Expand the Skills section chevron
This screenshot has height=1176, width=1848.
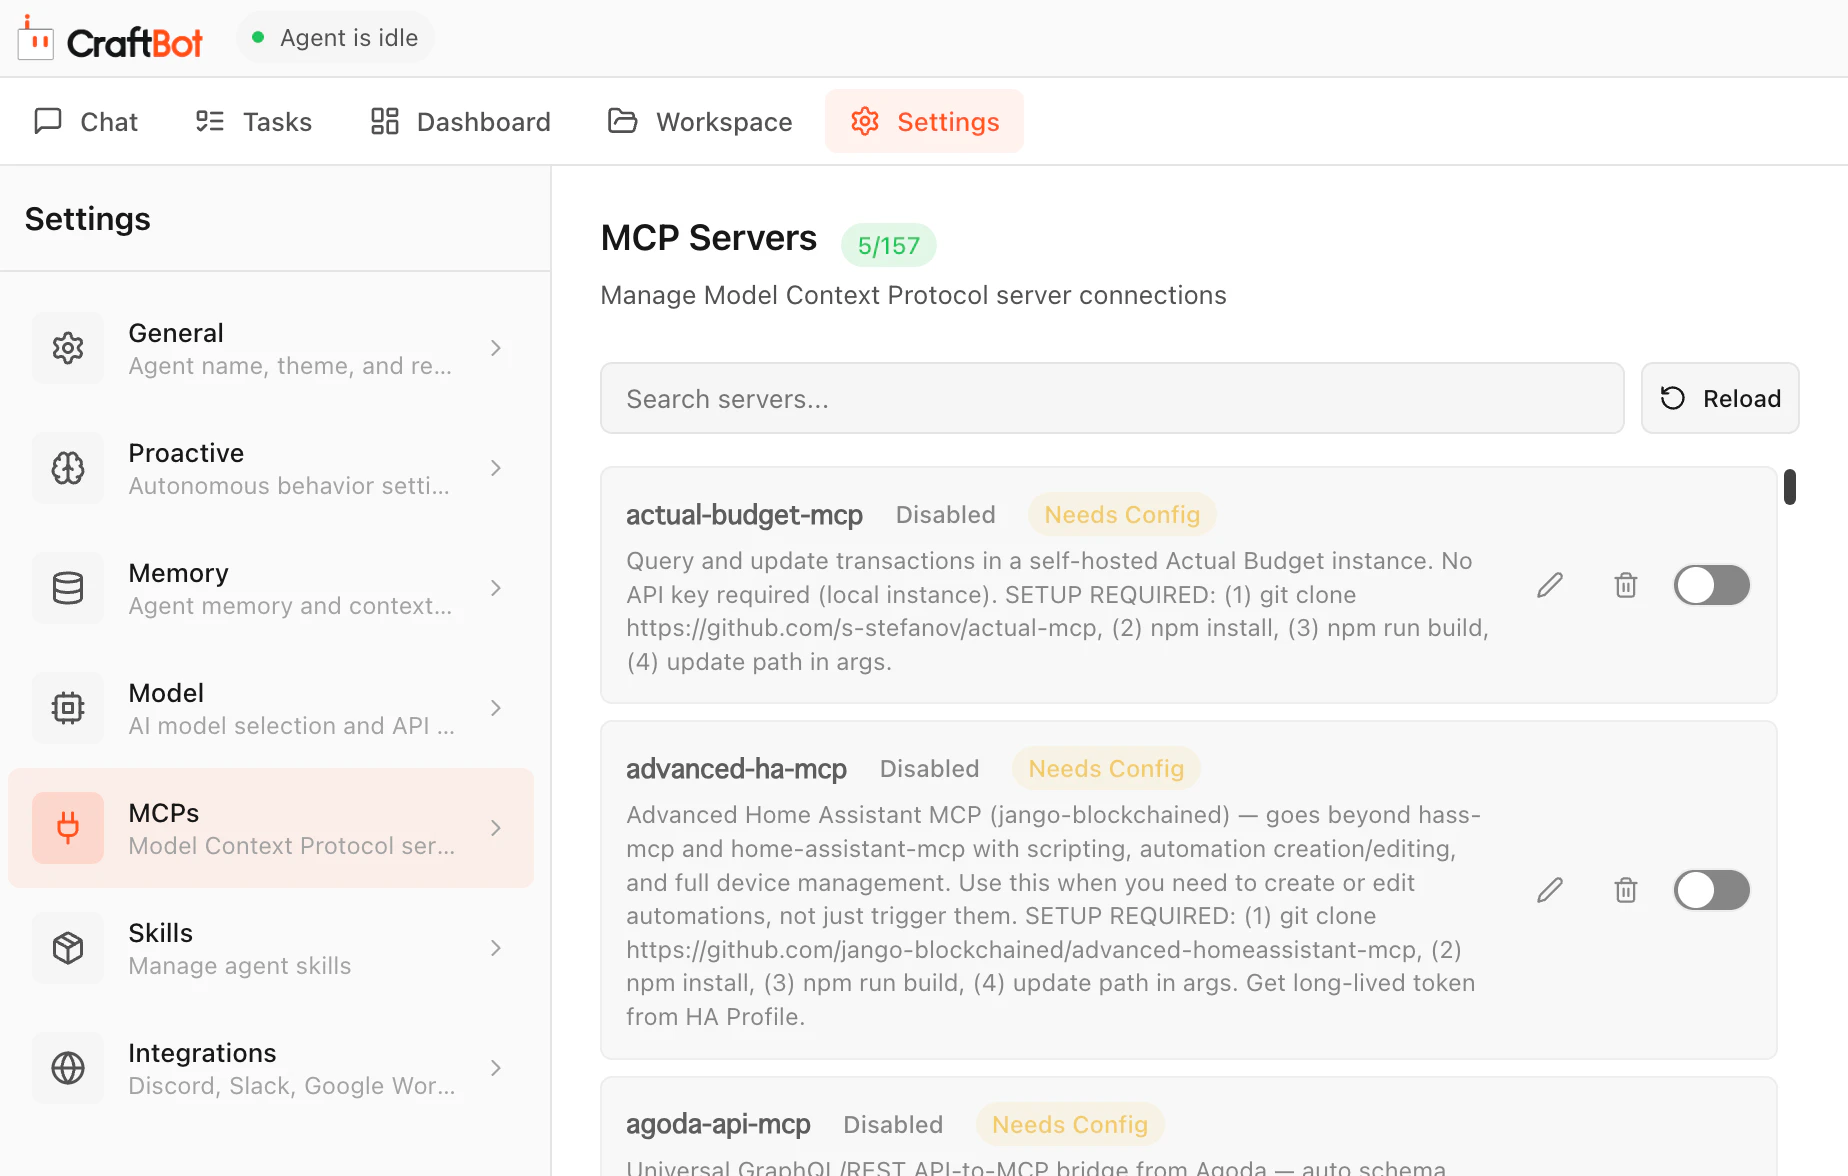pos(496,948)
